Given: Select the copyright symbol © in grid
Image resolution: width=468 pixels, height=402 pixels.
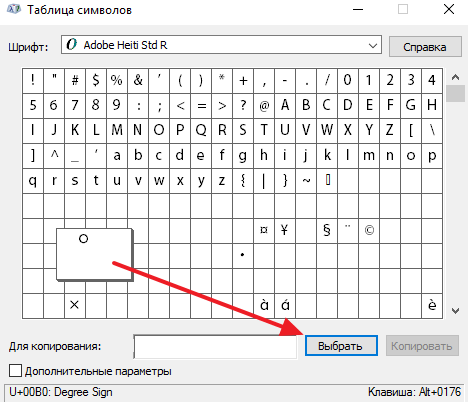Looking at the screenshot, I should click(369, 231).
